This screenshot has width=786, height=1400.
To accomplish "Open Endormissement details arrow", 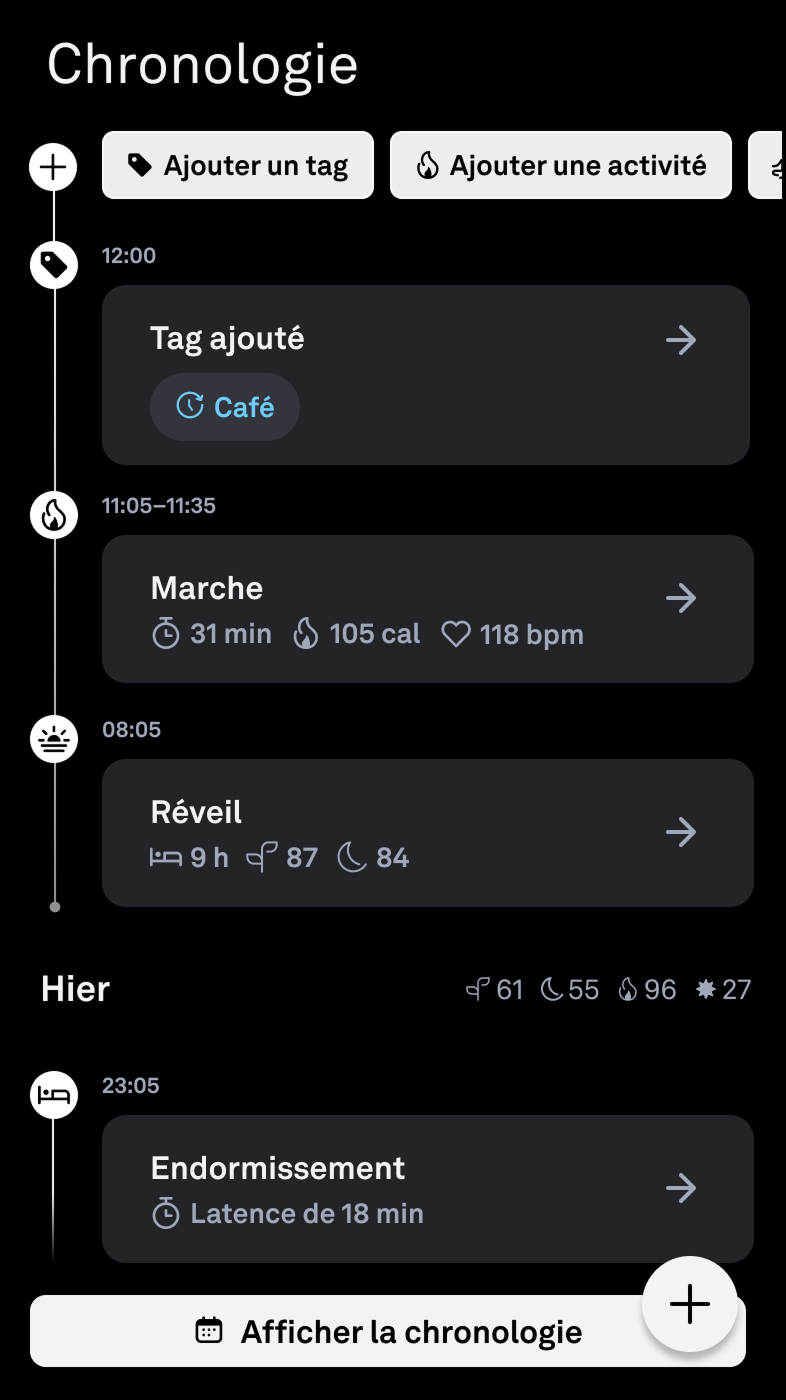I will [681, 1188].
